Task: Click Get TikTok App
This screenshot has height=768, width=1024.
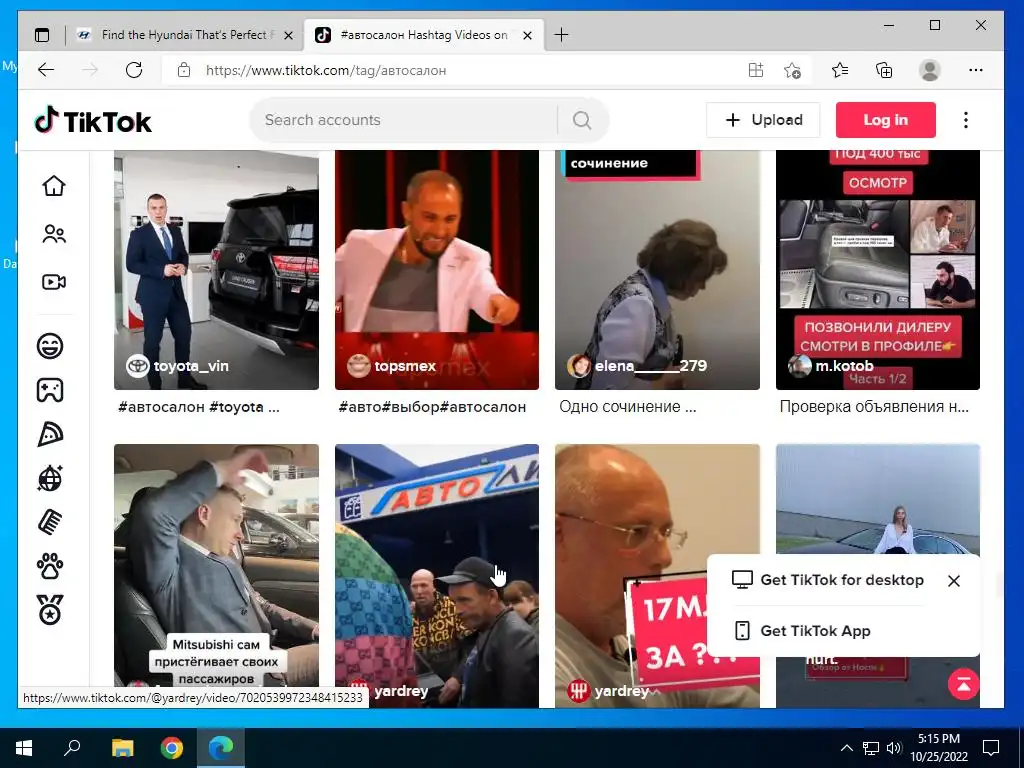Action: [x=802, y=631]
